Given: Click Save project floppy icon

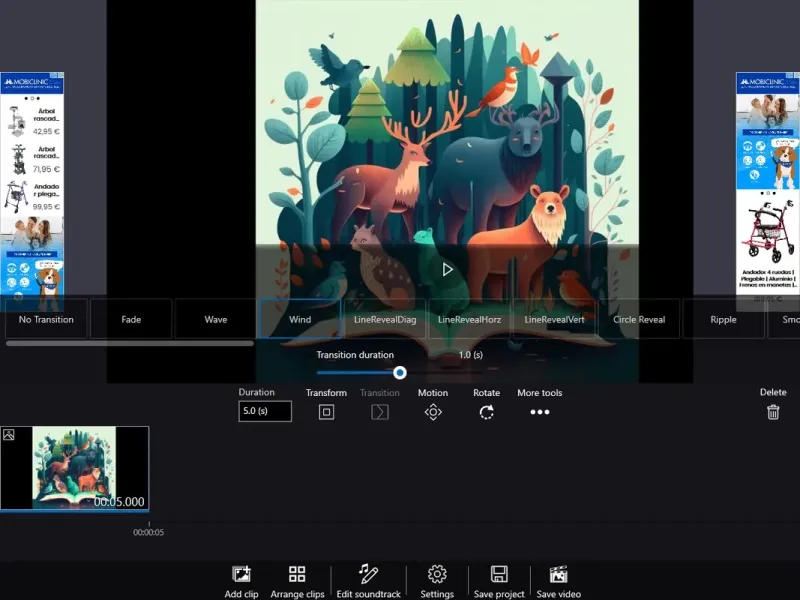Looking at the screenshot, I should [x=499, y=574].
